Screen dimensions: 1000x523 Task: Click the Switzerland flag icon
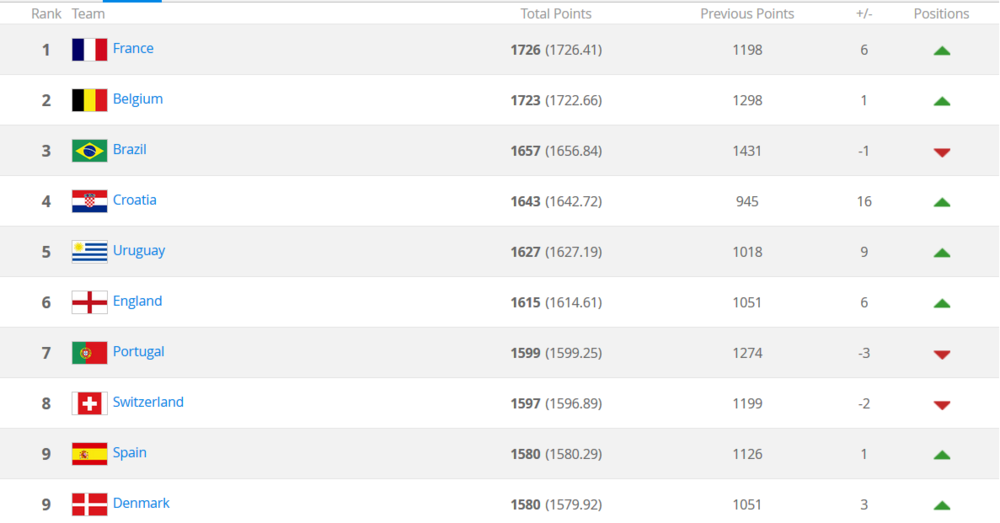pyautogui.click(x=89, y=403)
